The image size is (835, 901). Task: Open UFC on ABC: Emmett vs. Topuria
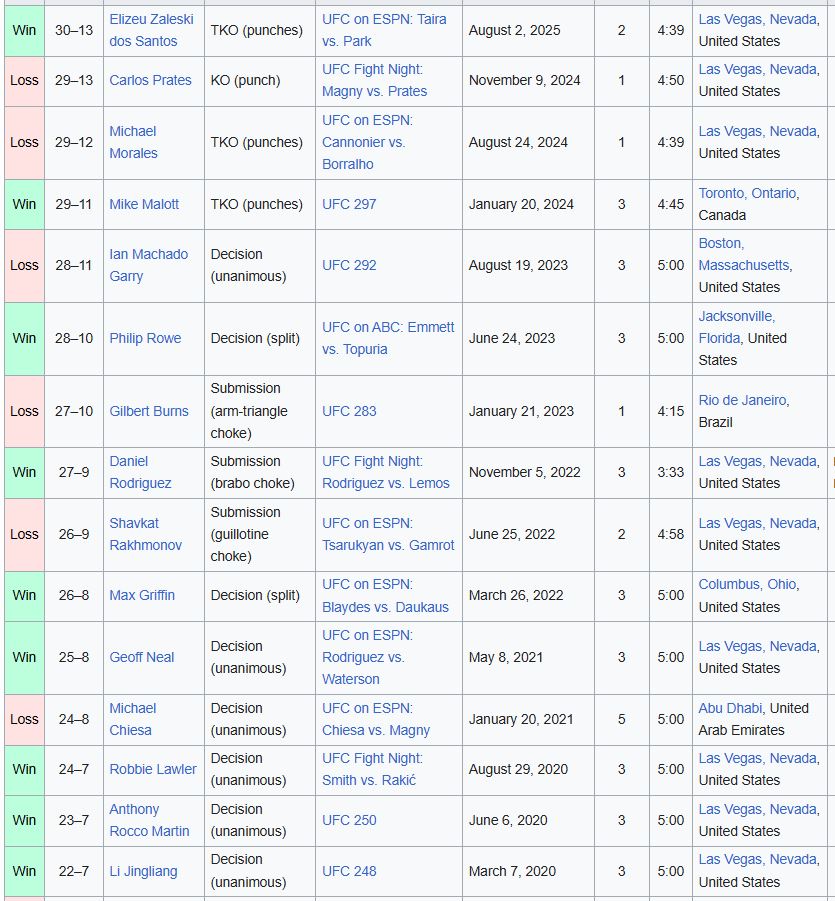(388, 338)
